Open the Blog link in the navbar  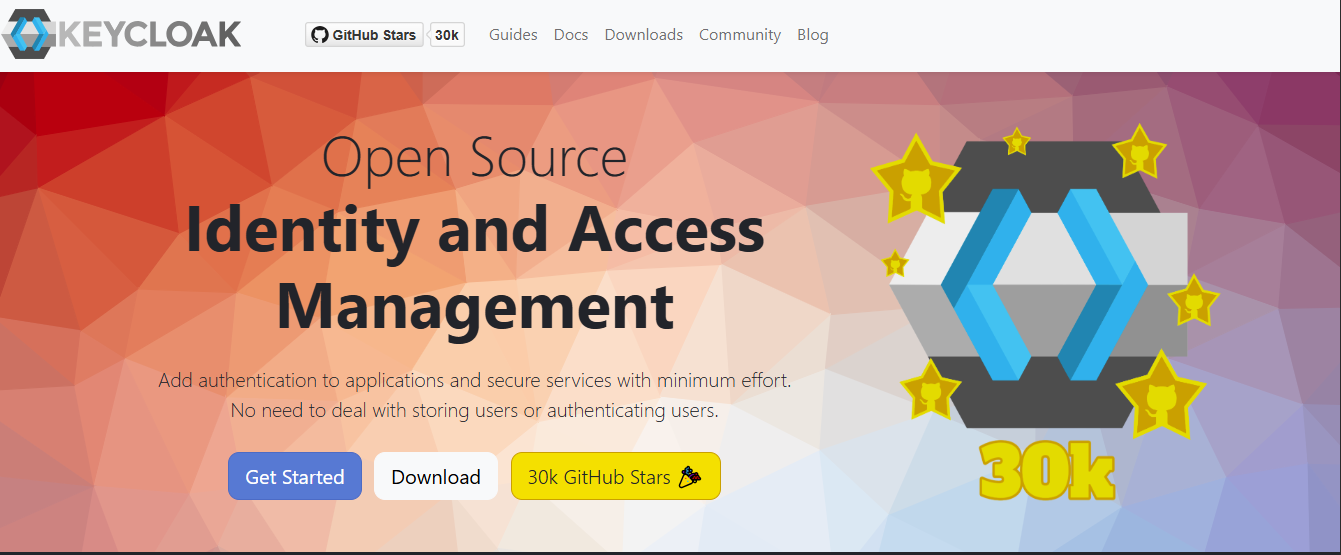click(x=812, y=35)
